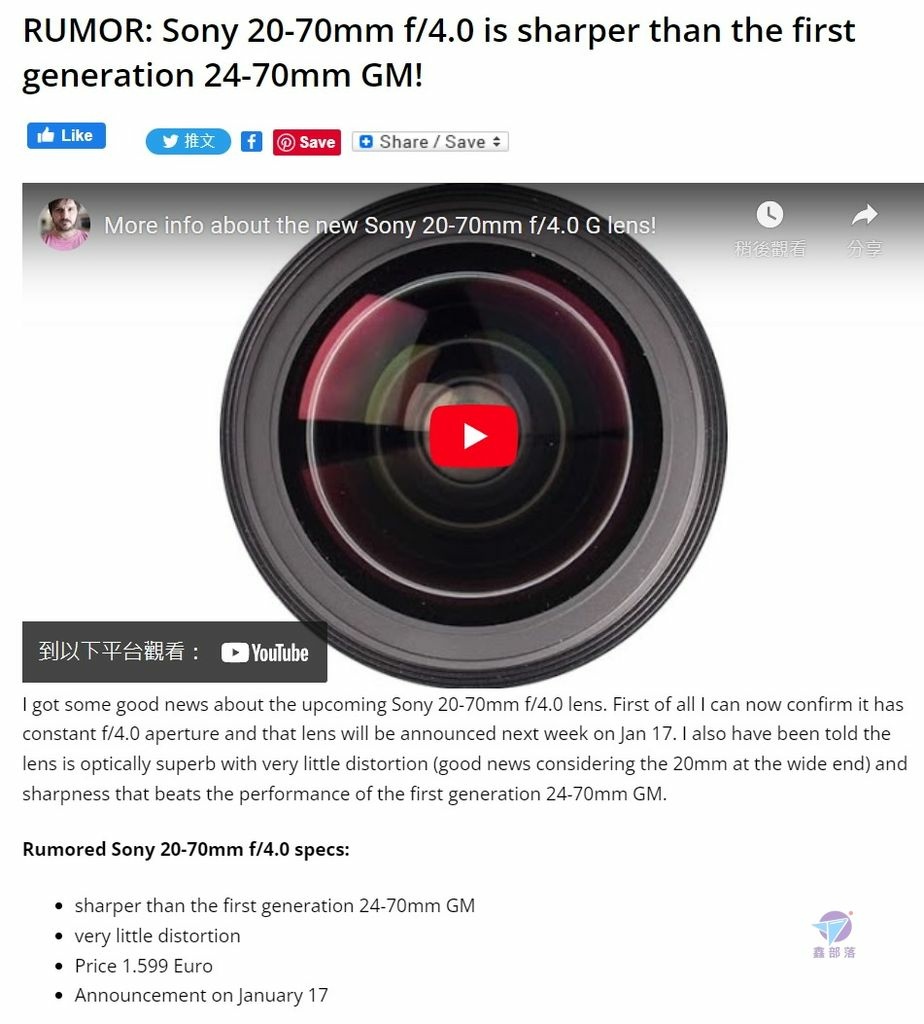Click the plus icon in Share / Save
Screen dimensions: 924x1024
[x=366, y=142]
